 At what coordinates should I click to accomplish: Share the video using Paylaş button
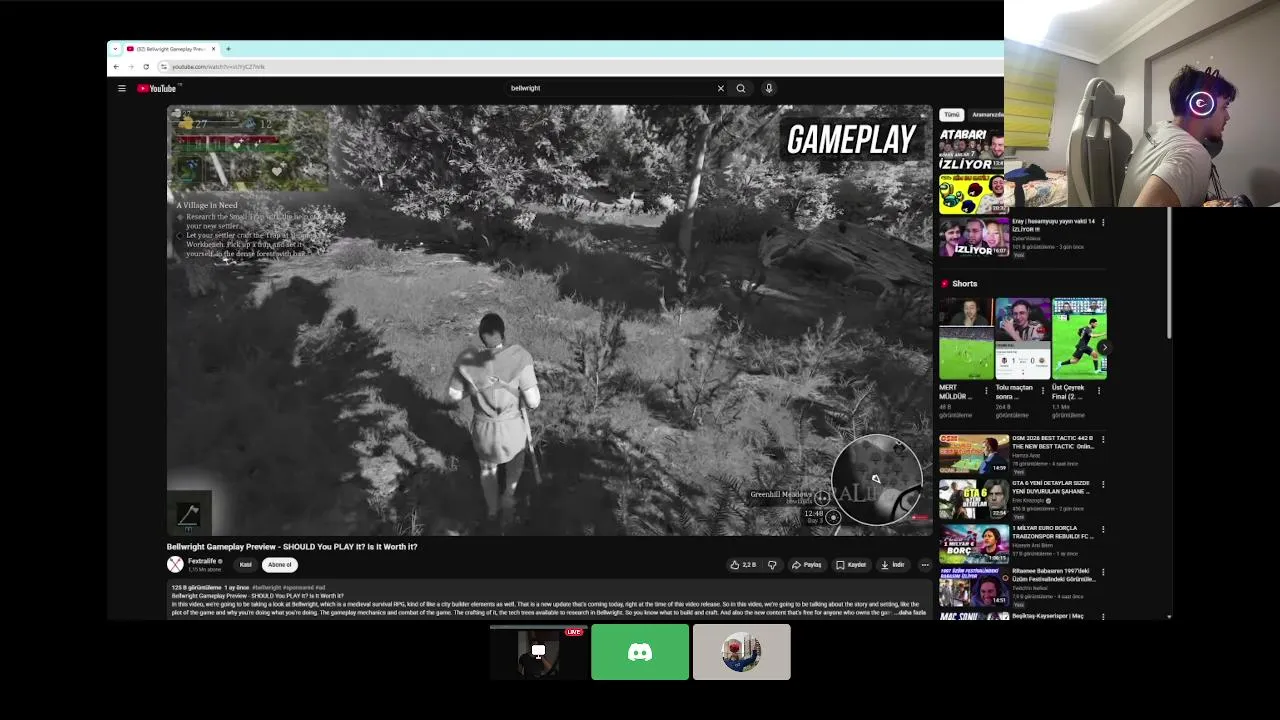(806, 565)
